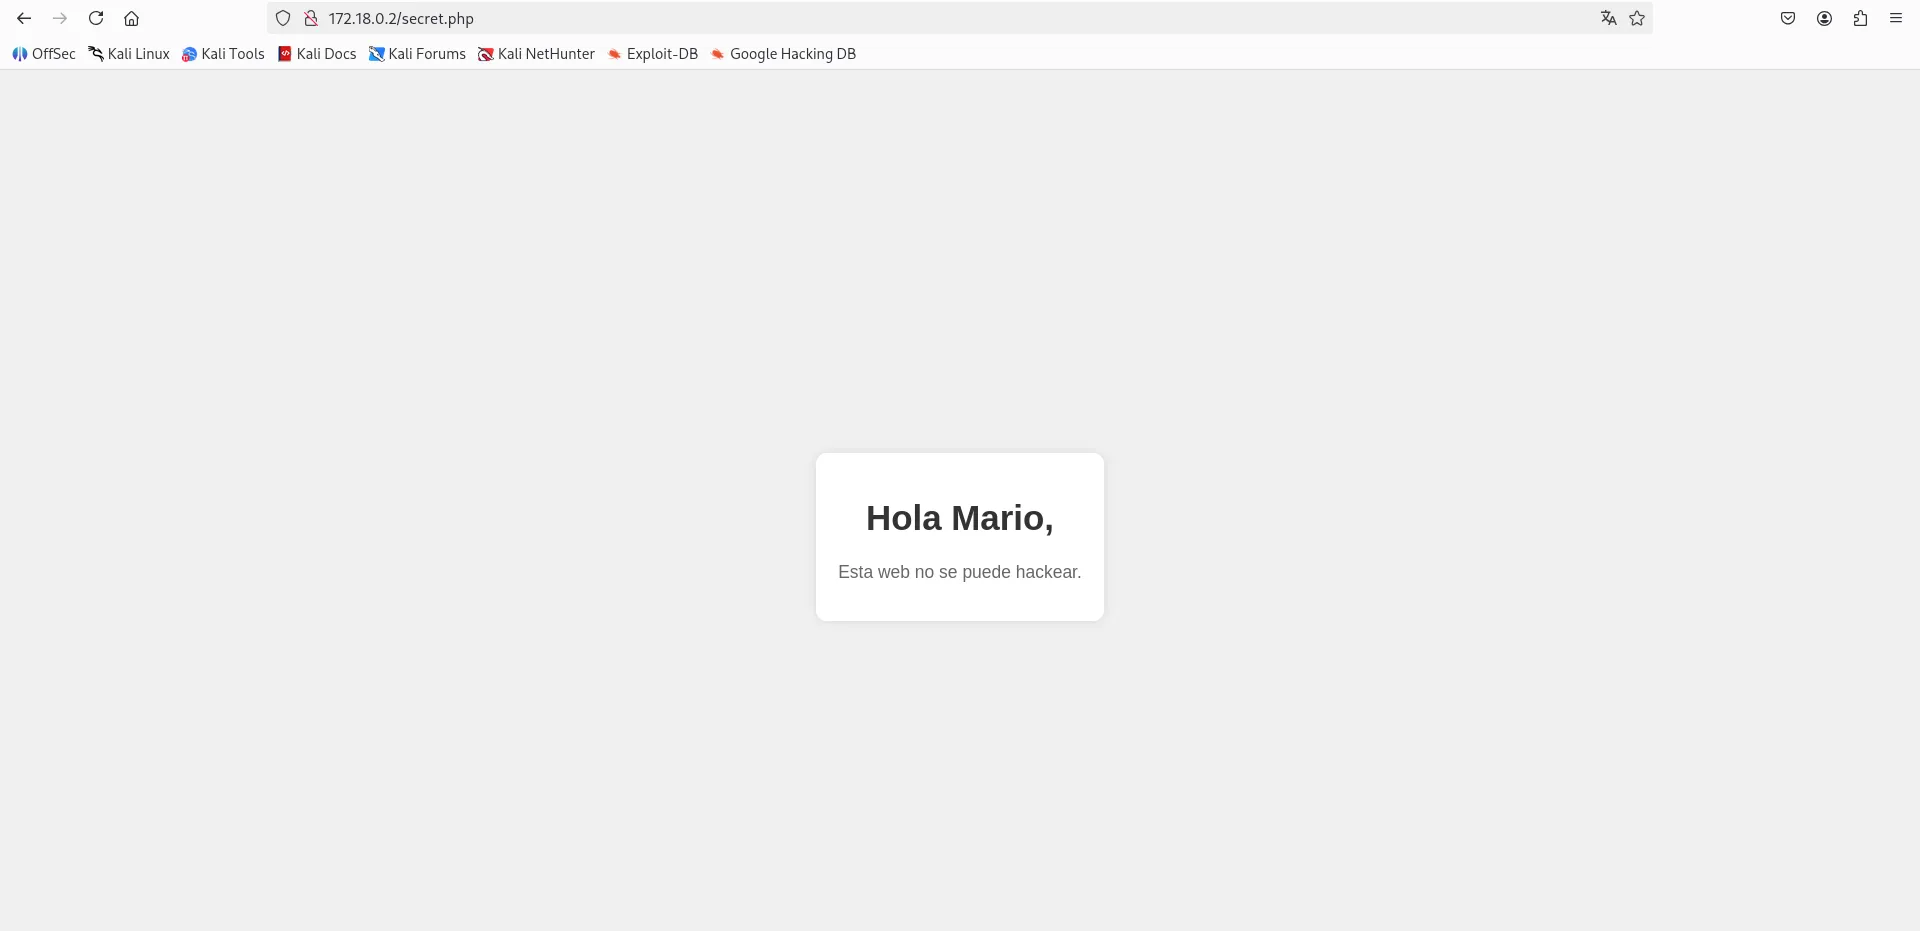Click the forward navigation arrow
Screen dimensions: 1920x931
(60, 18)
